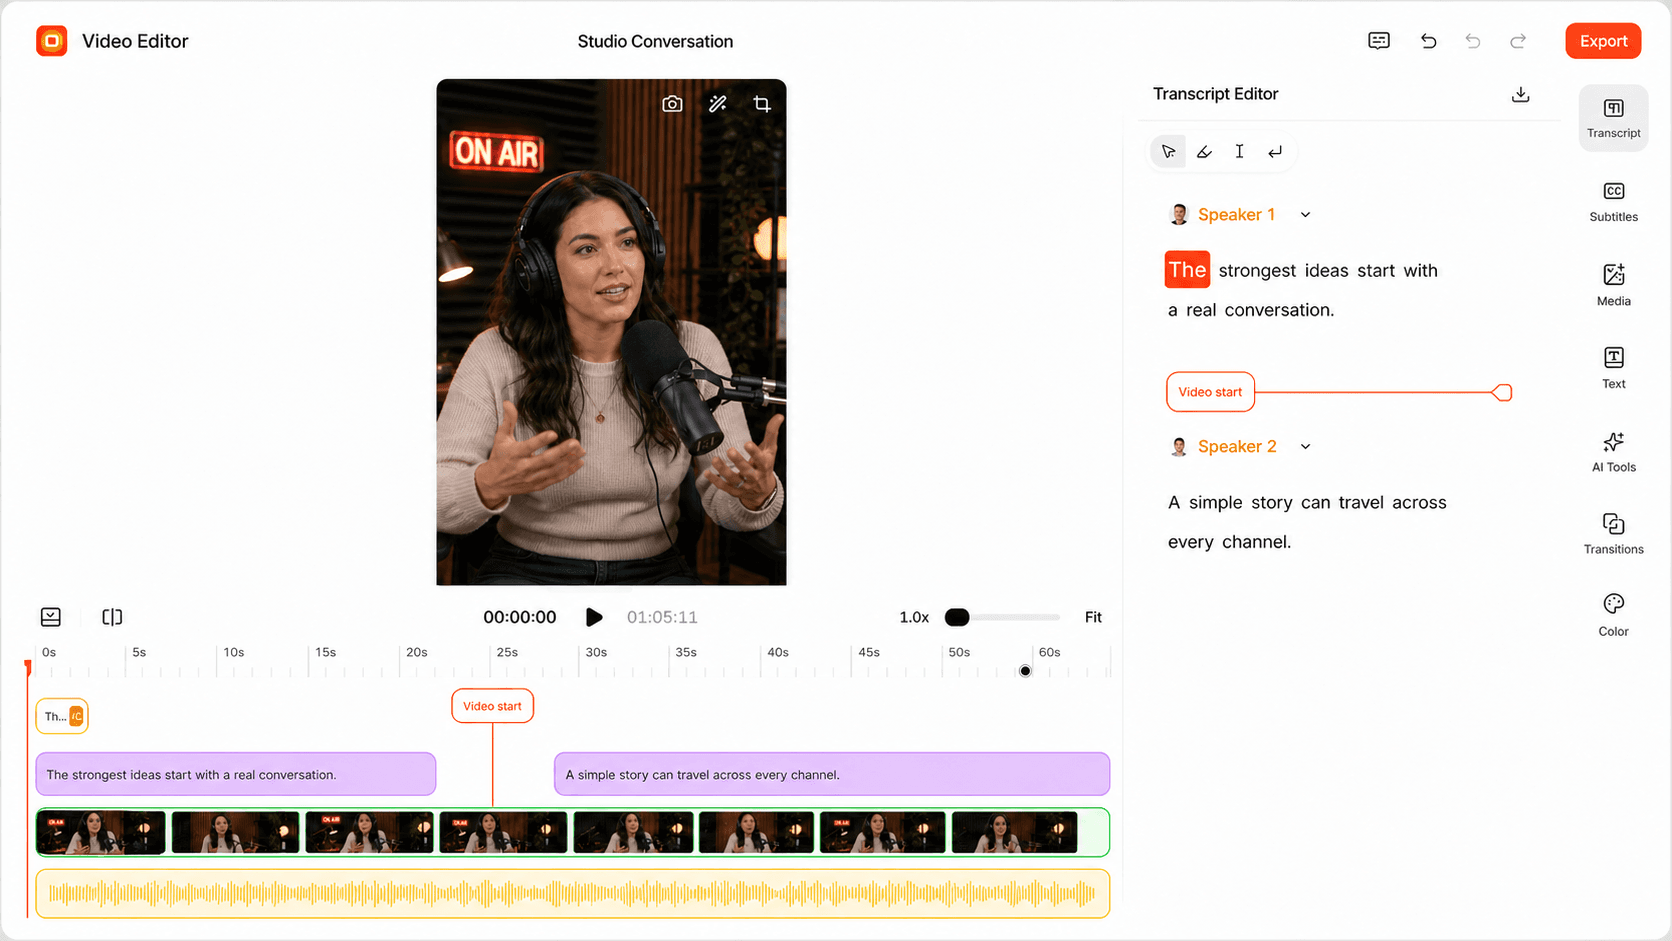This screenshot has height=941, width=1672.
Task: Open the Media sidebar tab
Action: pyautogui.click(x=1613, y=285)
